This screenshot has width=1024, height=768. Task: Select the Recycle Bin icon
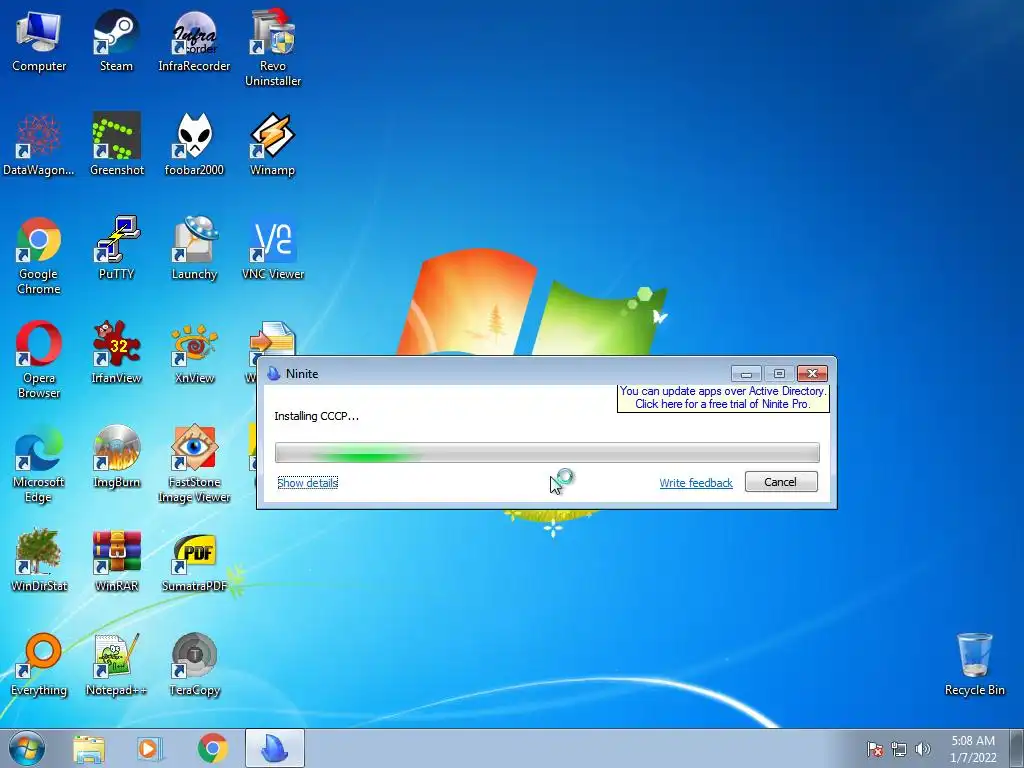974,664
